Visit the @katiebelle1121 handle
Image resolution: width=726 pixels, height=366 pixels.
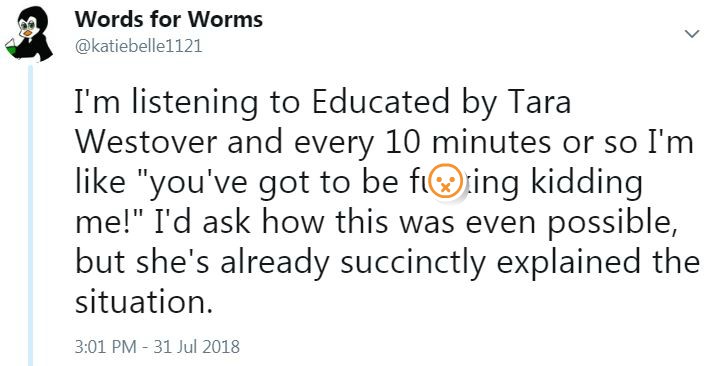[x=138, y=47]
